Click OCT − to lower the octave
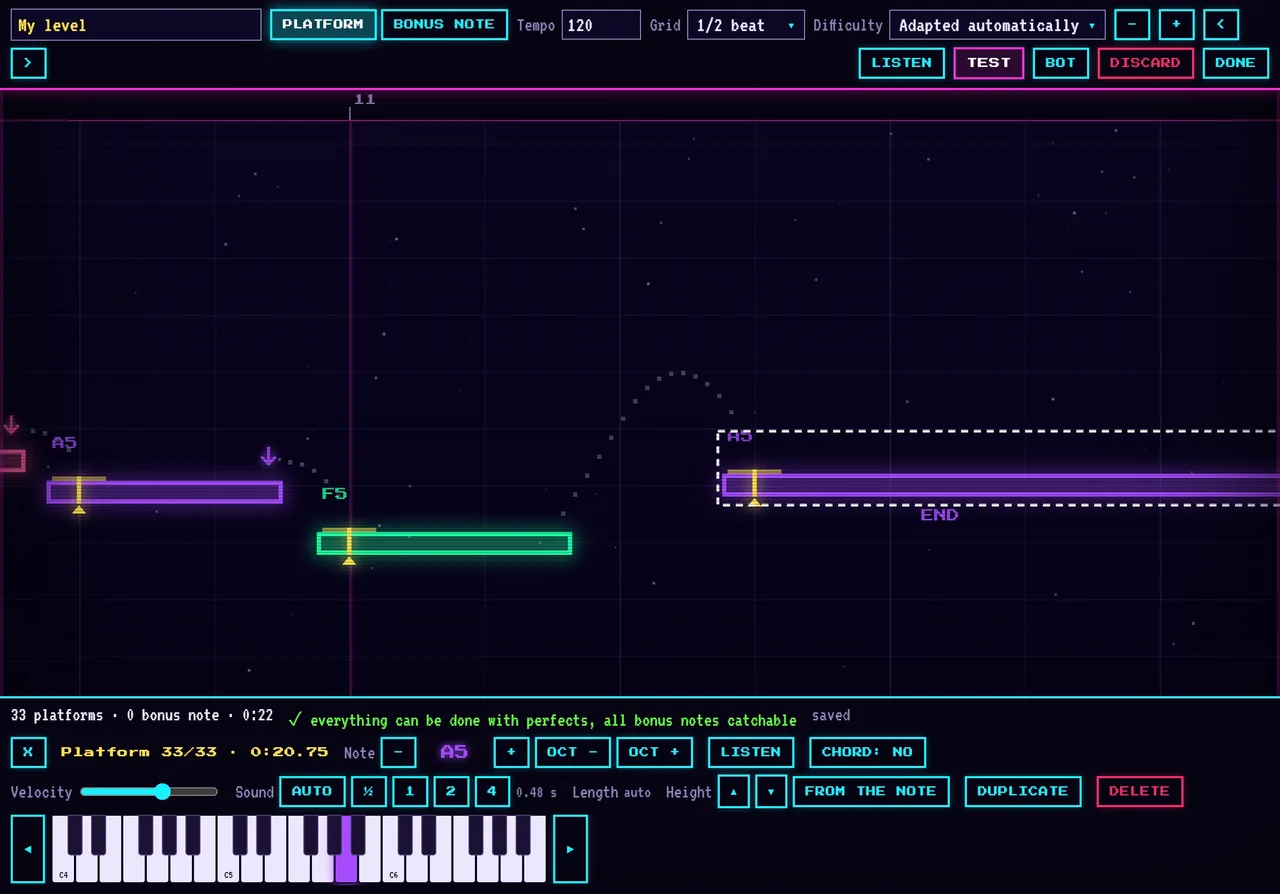 tap(573, 752)
